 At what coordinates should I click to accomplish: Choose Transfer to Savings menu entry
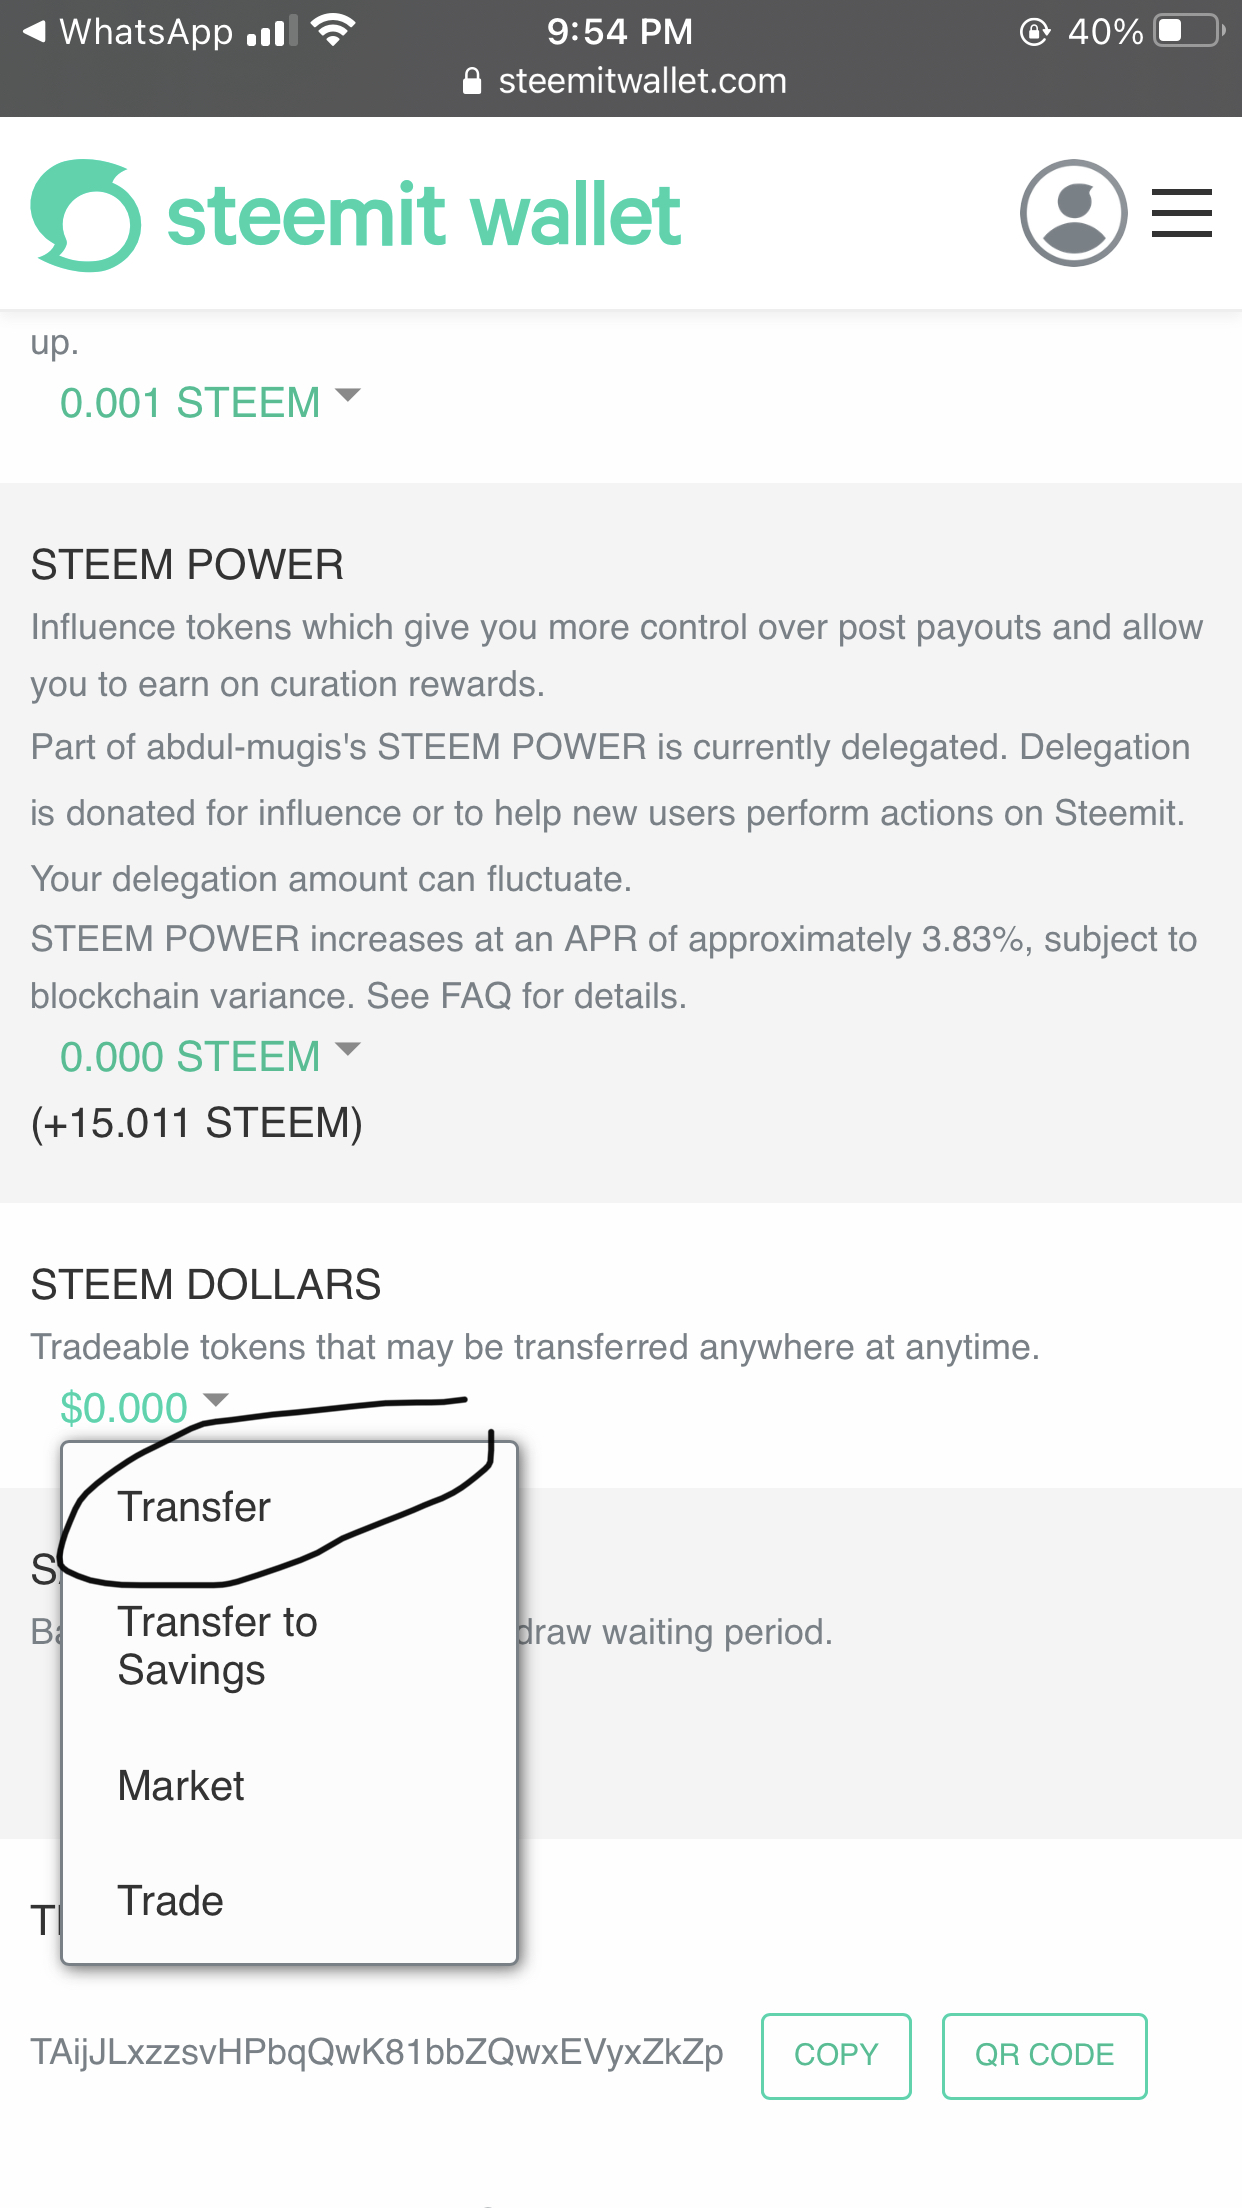[216, 1645]
